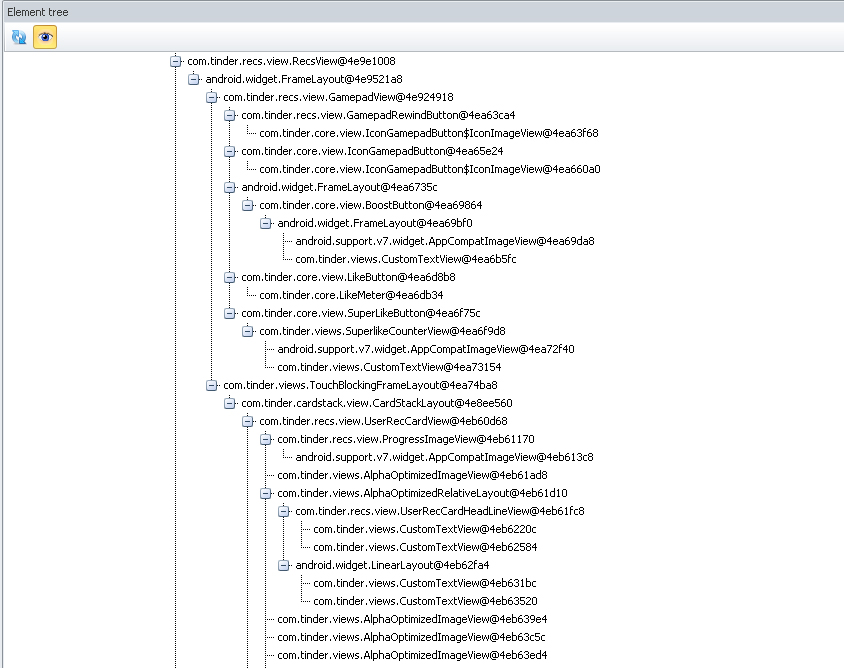
Task: Select the android.widget.LinearLayout@4eb62fa4 row
Action: (x=392, y=565)
